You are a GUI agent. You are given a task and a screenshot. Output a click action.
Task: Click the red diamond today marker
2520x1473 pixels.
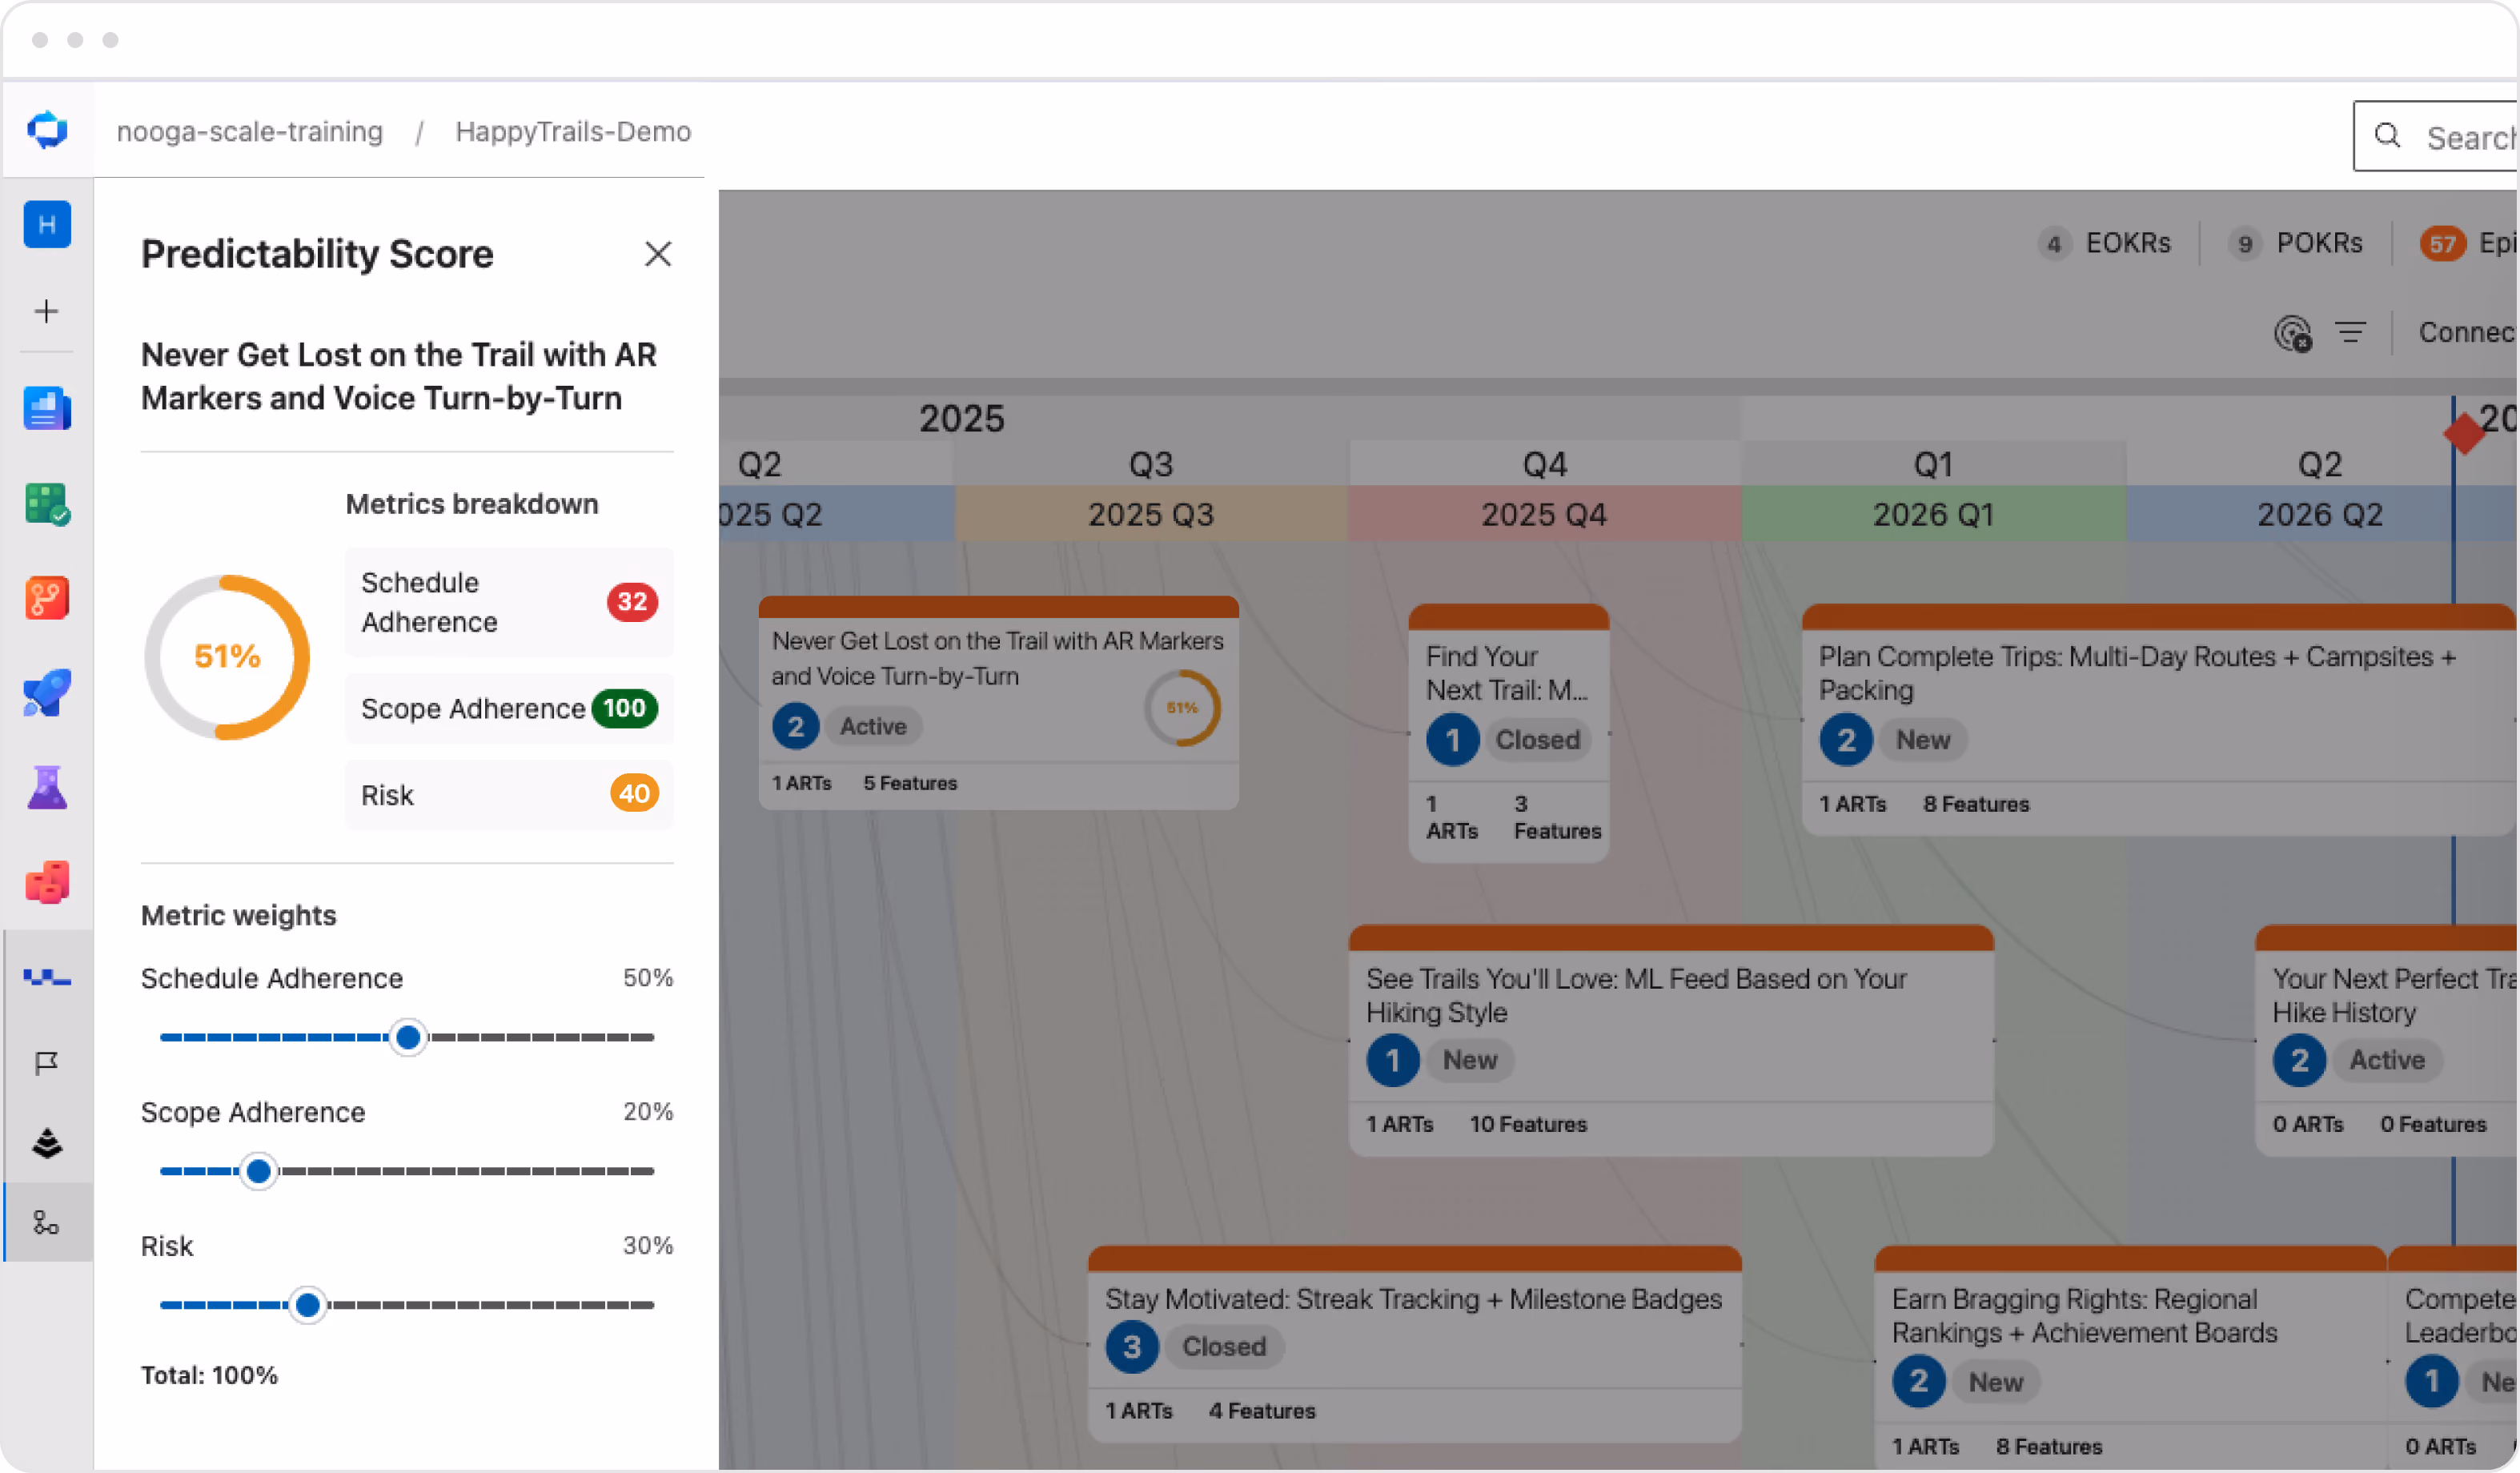(2464, 433)
